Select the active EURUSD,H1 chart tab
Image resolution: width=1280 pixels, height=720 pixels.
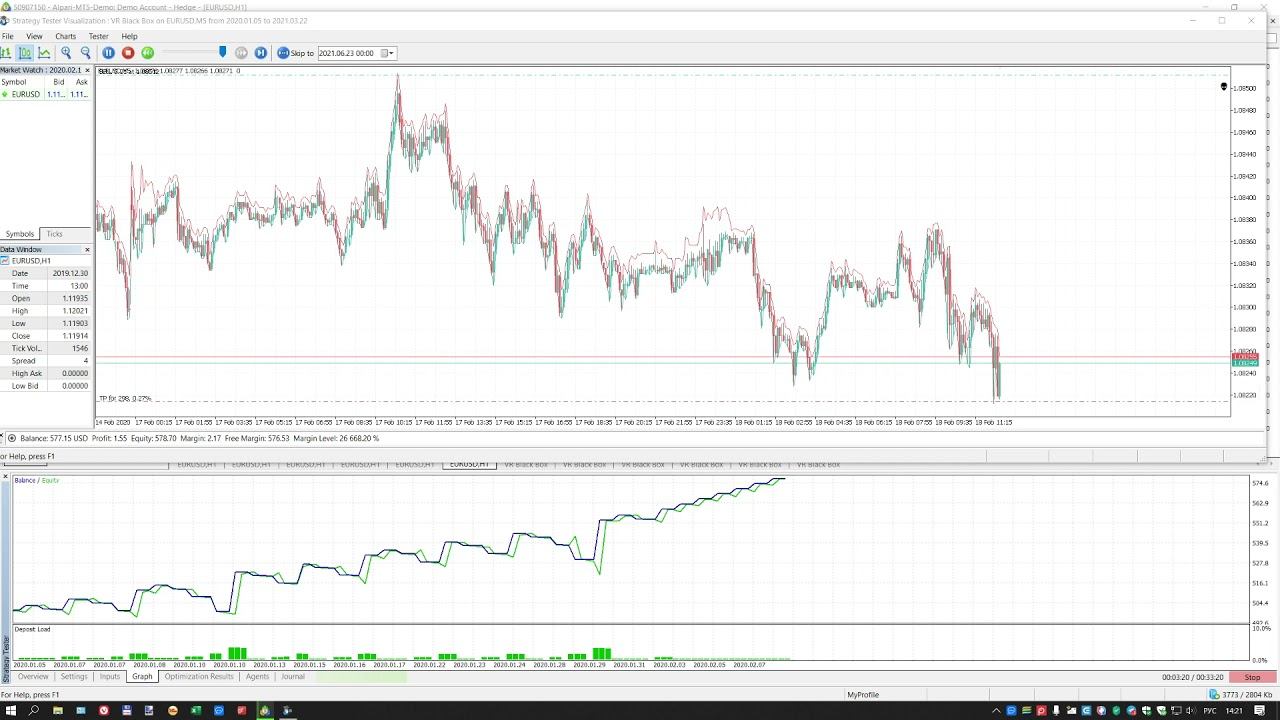(x=470, y=465)
